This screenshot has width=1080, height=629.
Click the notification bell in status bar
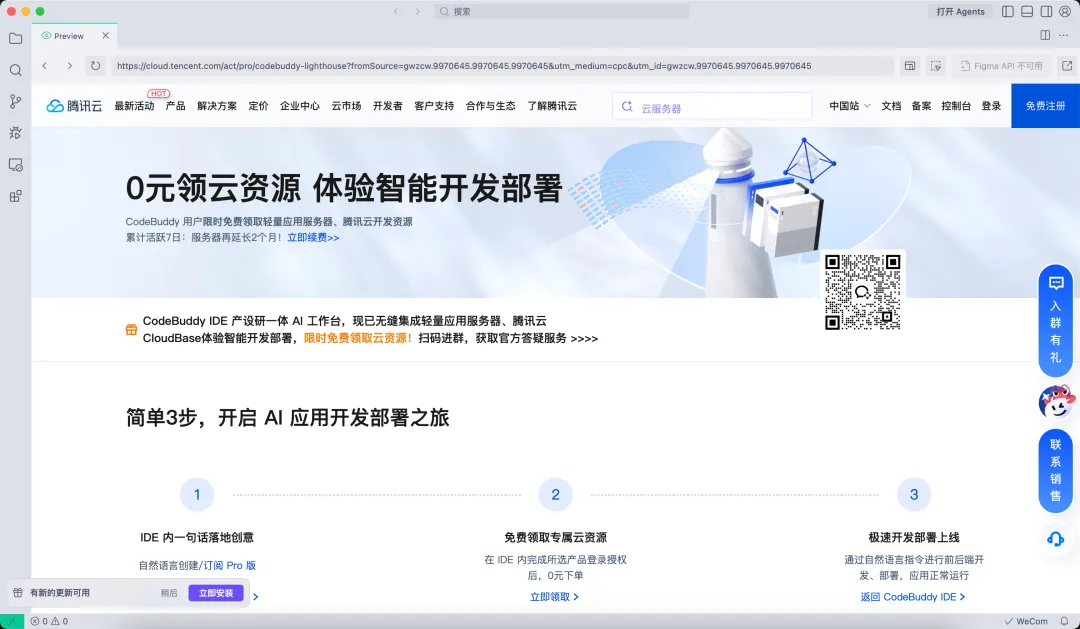tap(1064, 621)
